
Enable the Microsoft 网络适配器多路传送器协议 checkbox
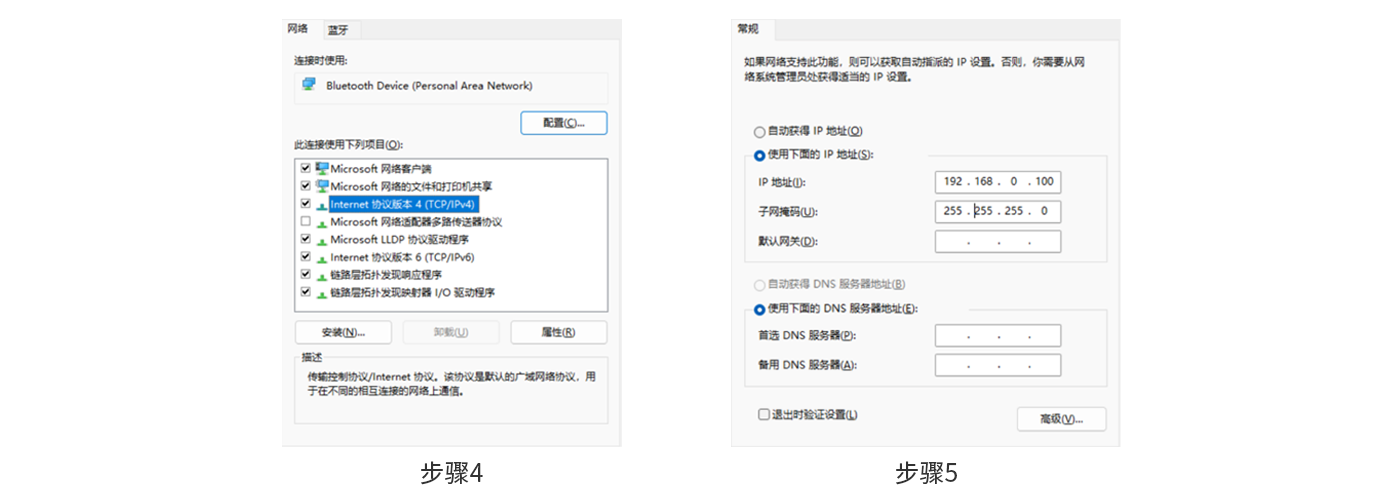[306, 221]
